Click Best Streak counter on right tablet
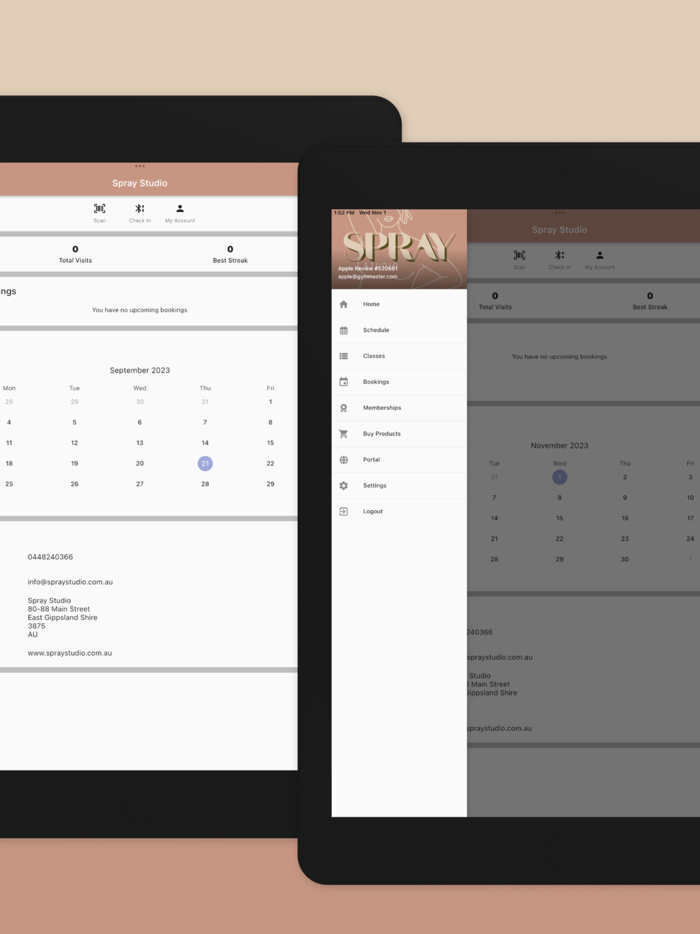The height and width of the screenshot is (934, 700). coord(650,301)
